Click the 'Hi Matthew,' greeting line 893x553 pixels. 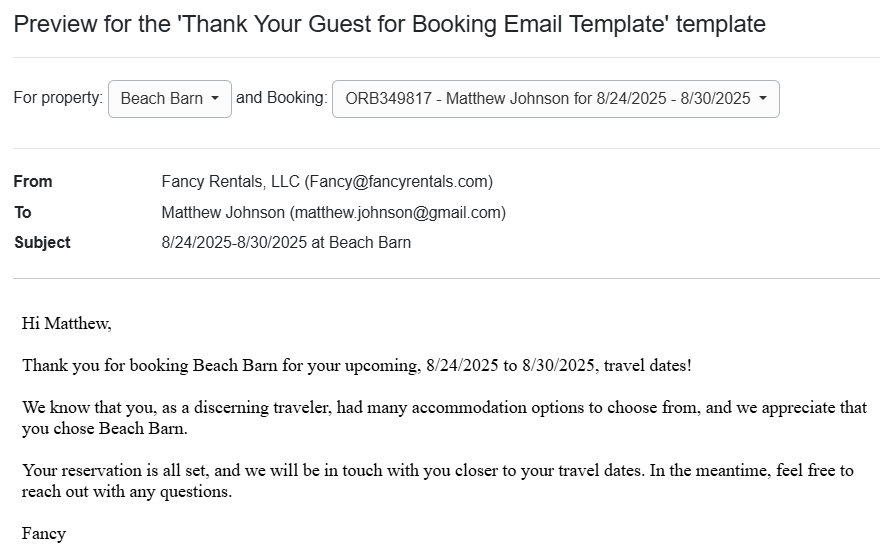coord(67,323)
